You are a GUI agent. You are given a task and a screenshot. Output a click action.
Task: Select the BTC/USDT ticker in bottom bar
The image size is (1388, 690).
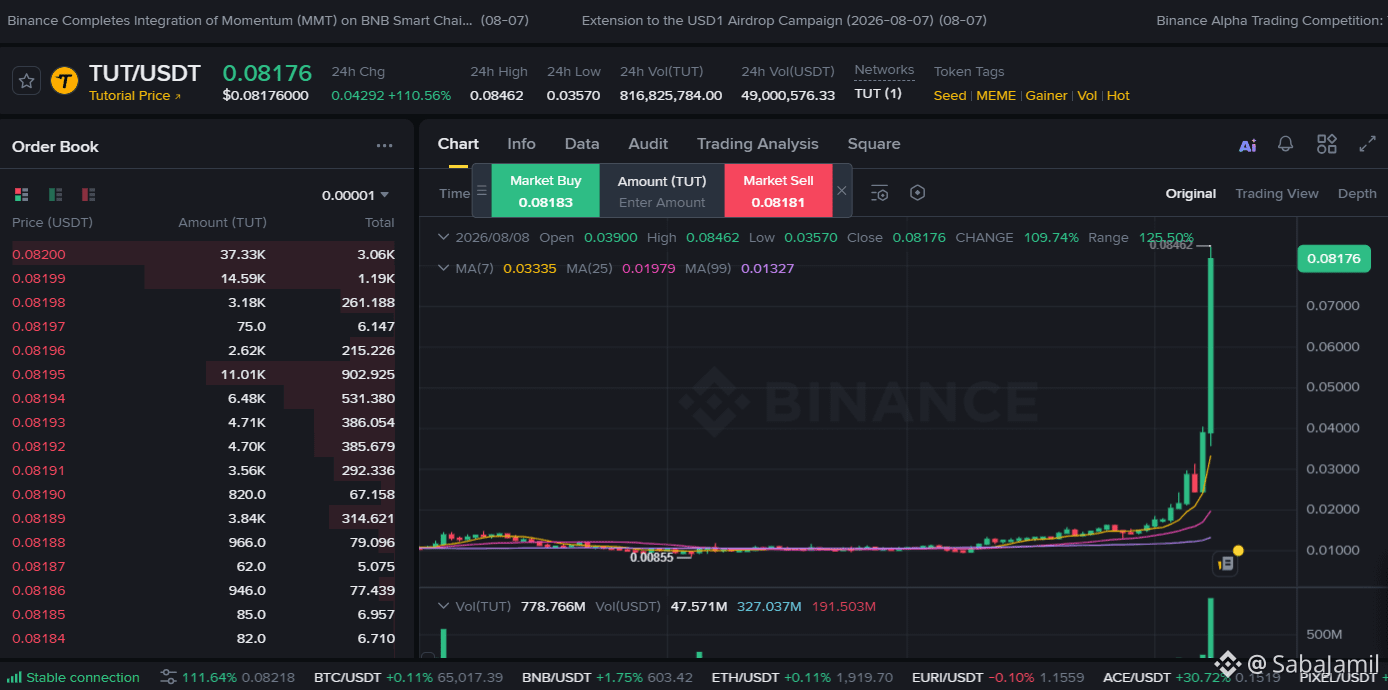coord(408,678)
